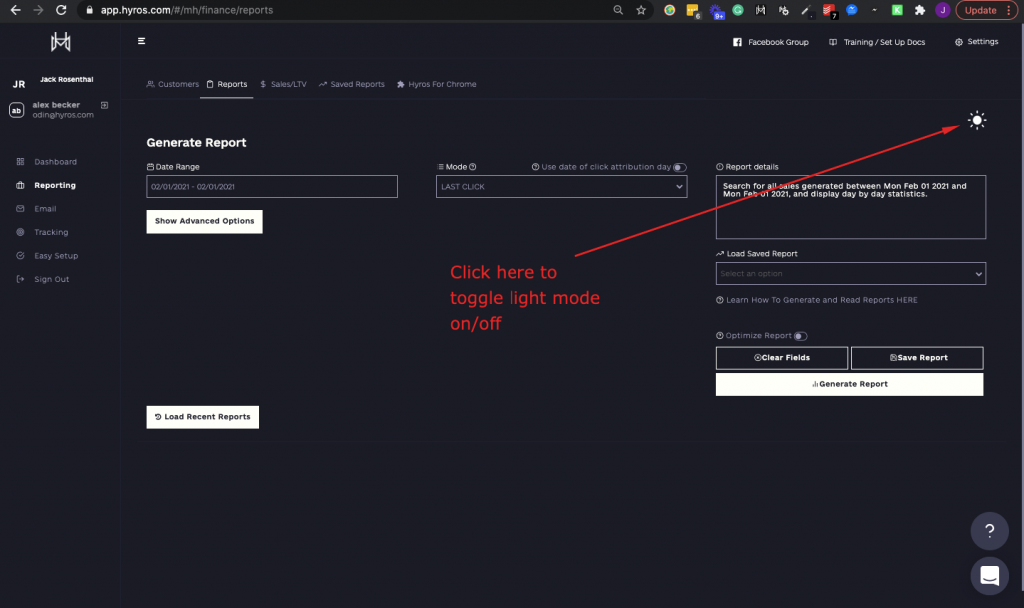Click the address bar URL

[187, 10]
